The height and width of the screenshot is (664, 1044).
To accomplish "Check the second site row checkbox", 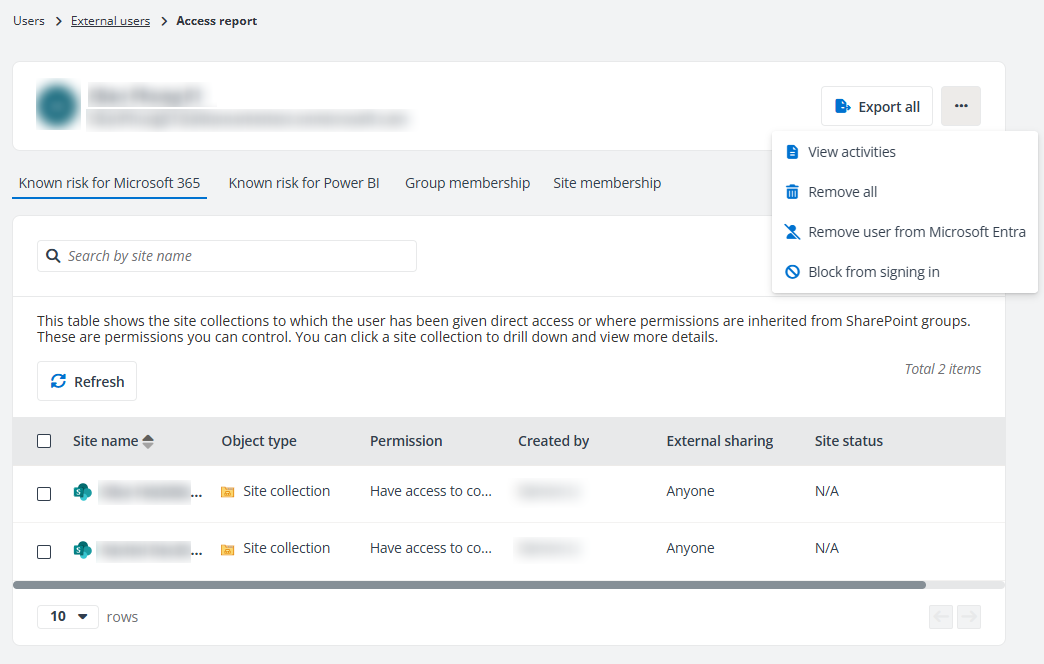I will tap(44, 549).
